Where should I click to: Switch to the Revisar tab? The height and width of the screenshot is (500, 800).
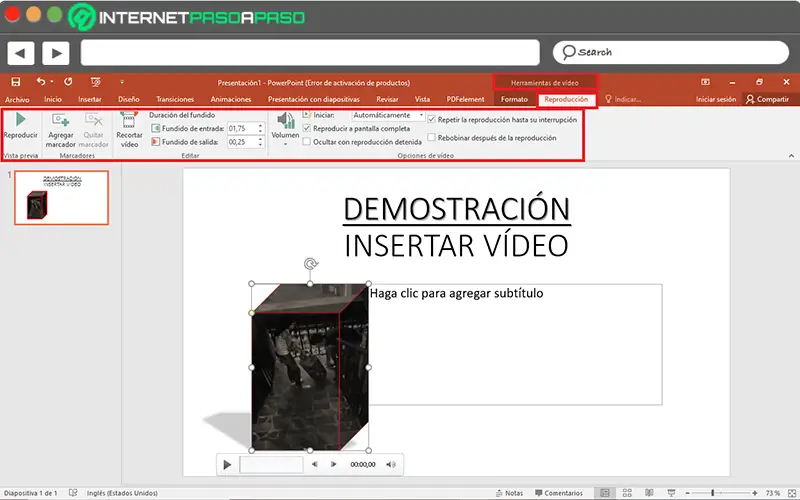pos(387,99)
